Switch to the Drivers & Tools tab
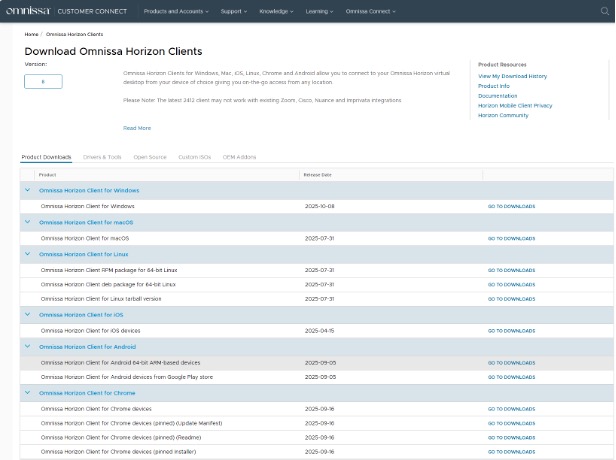Viewport: 616px width, 460px height. pos(102,157)
